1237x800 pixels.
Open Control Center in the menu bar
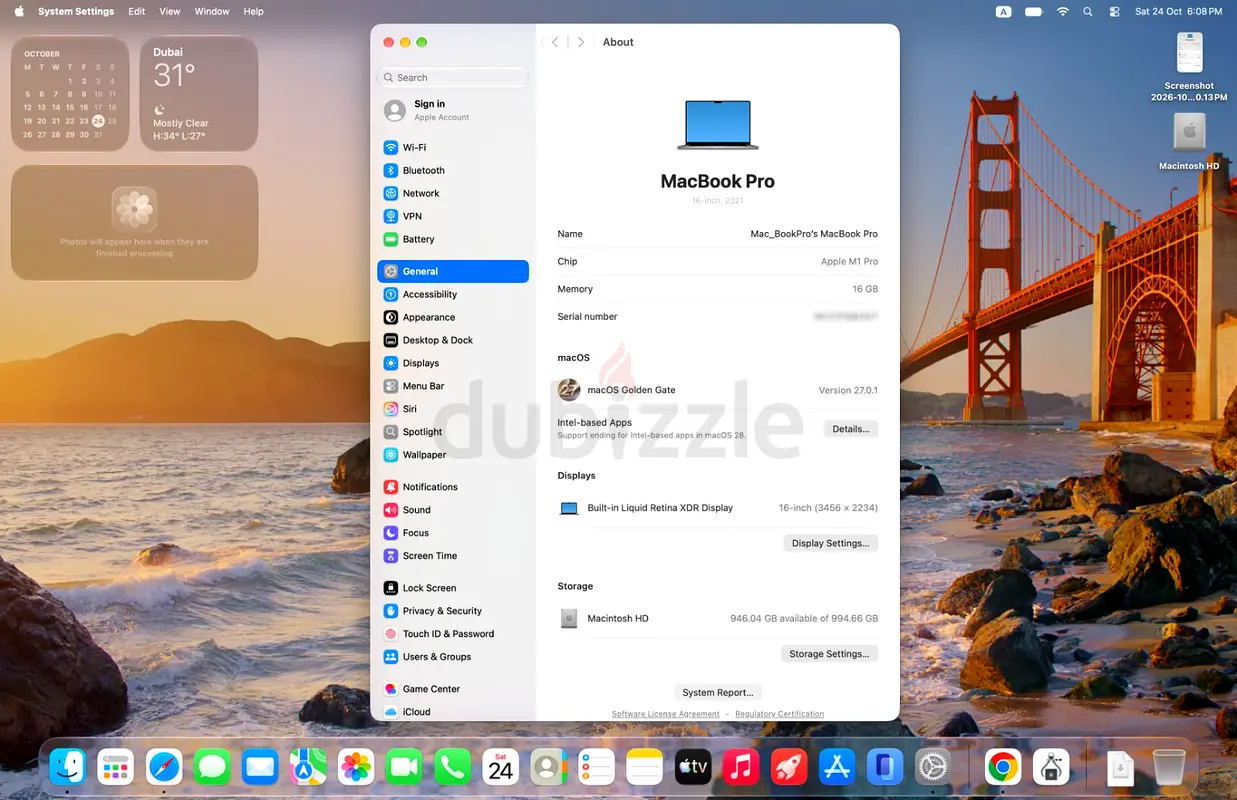point(1115,11)
